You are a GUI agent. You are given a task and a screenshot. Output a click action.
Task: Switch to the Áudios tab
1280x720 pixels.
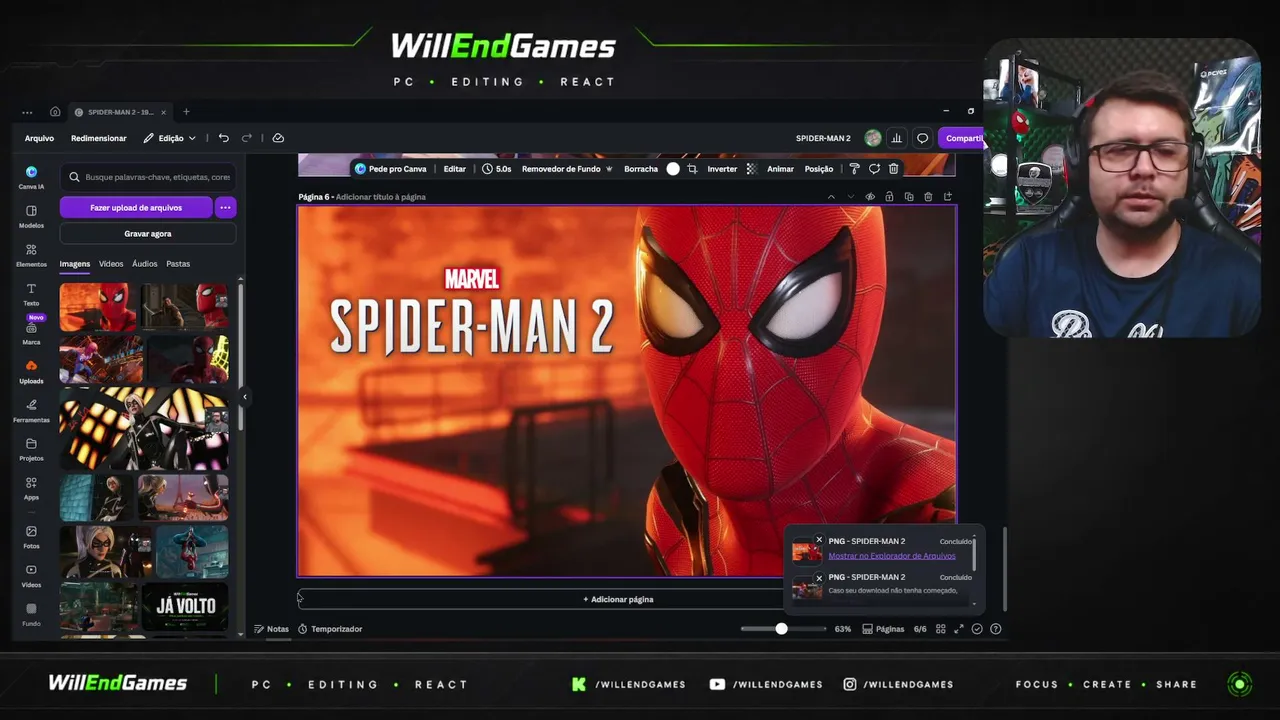(x=145, y=264)
